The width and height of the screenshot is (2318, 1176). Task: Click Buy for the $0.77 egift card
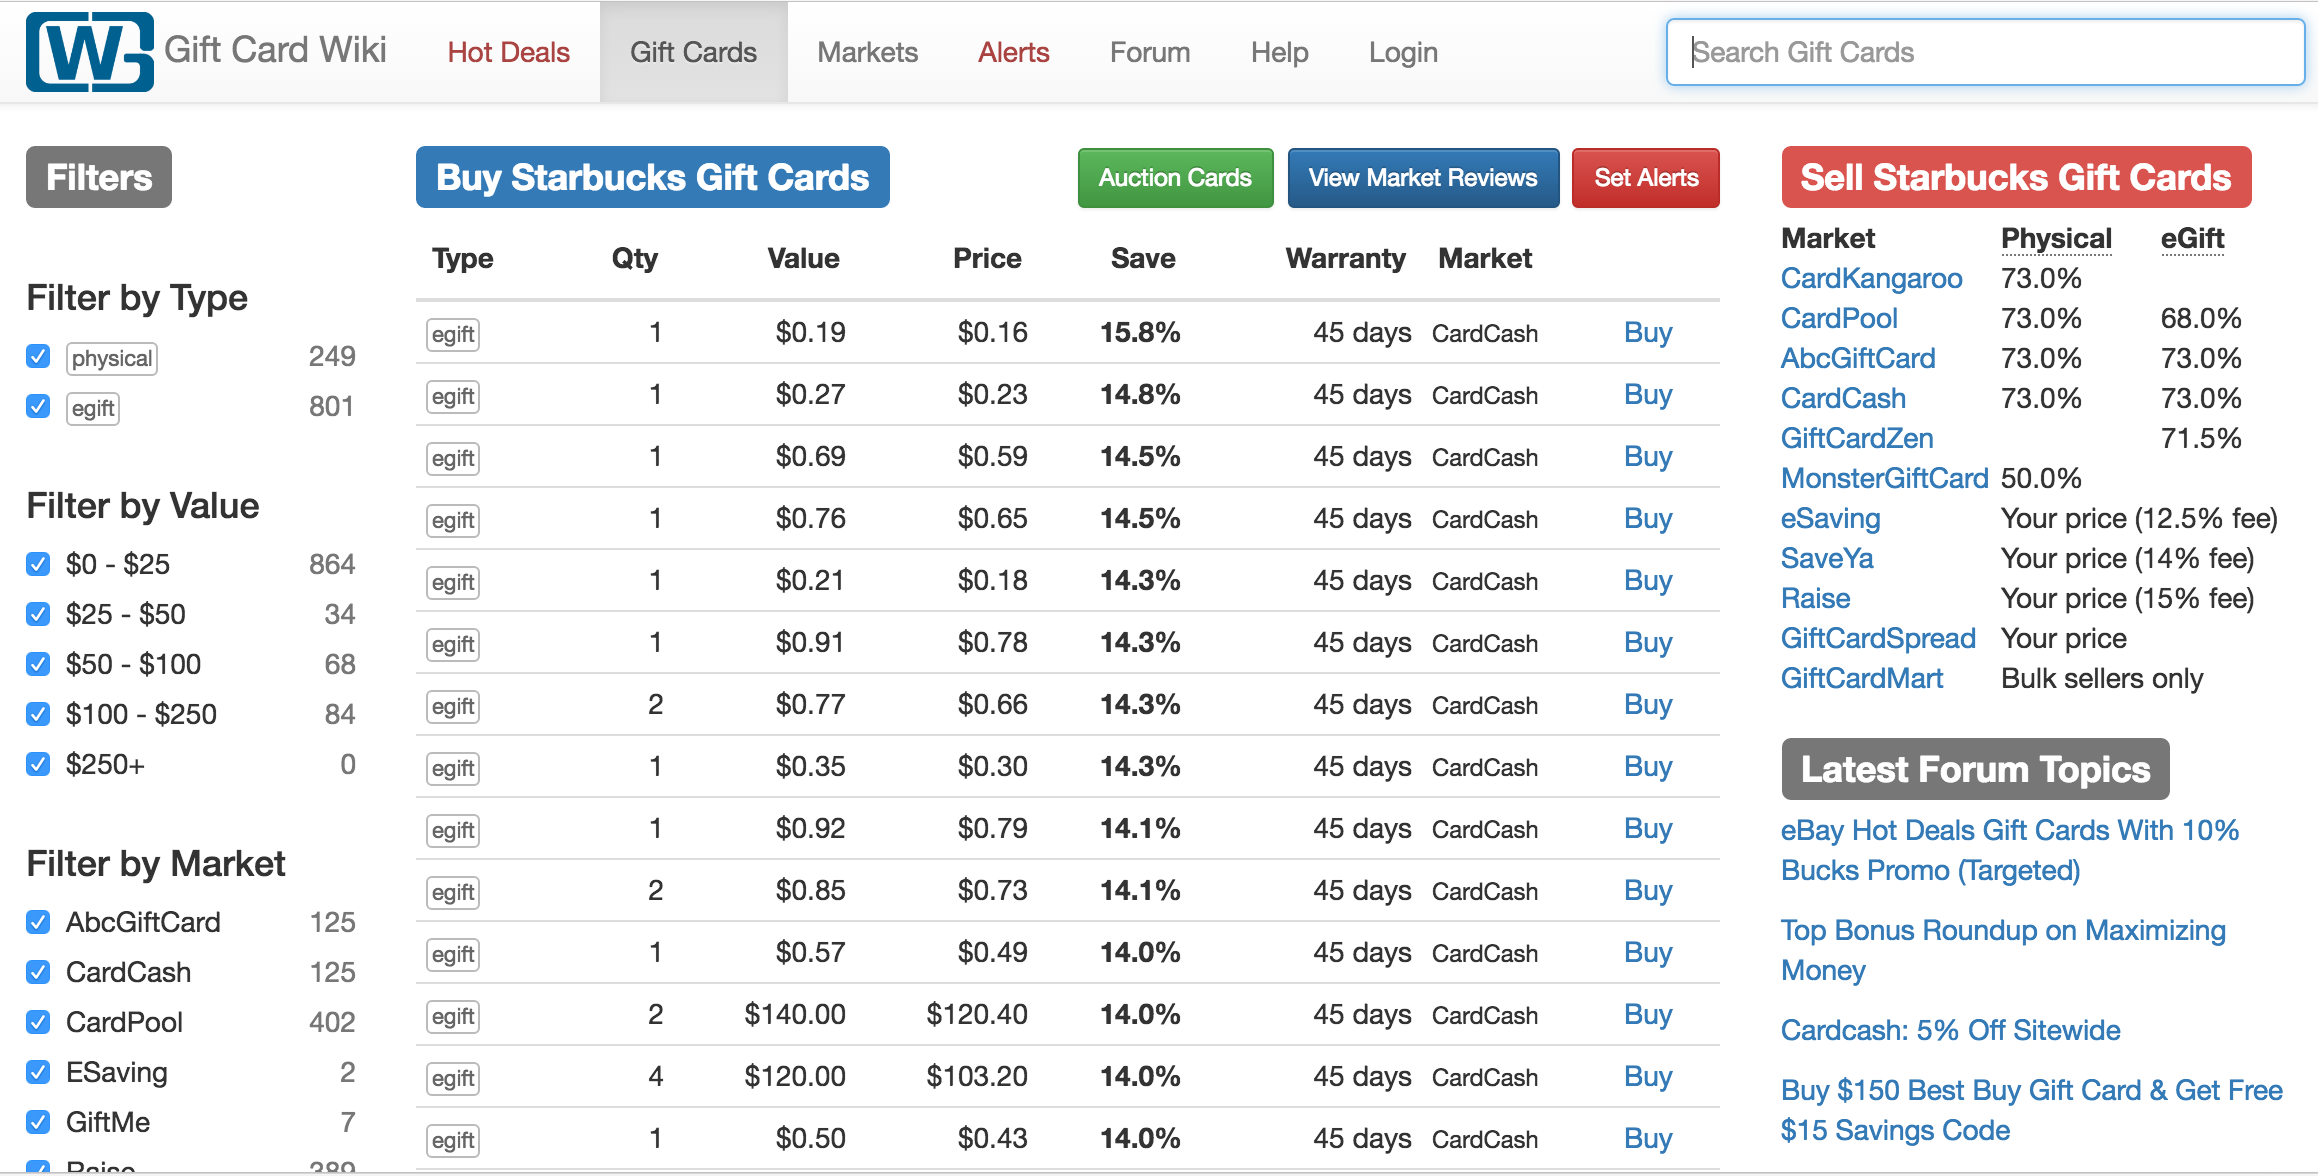pyautogui.click(x=1648, y=704)
